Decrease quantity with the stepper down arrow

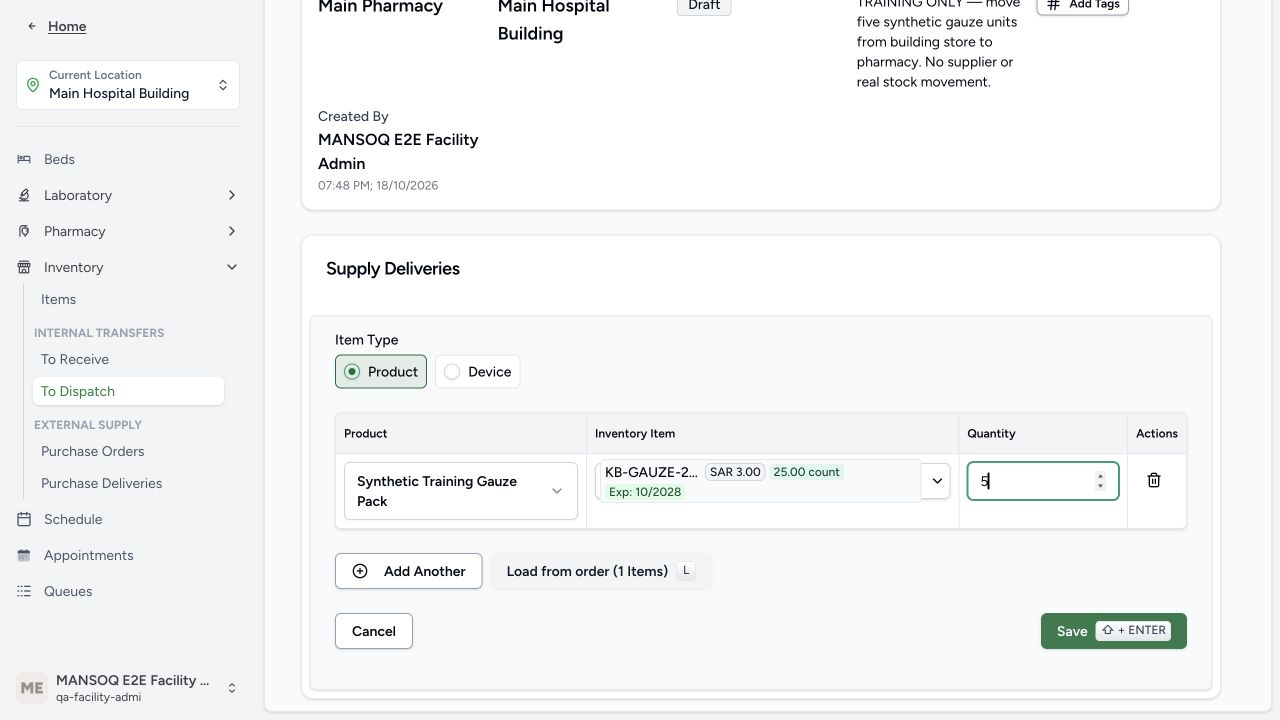tap(1100, 486)
